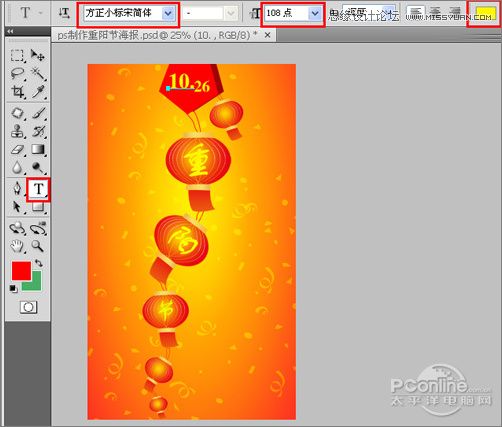Open the font style dropdown
The height and width of the screenshot is (427, 502).
(x=231, y=14)
